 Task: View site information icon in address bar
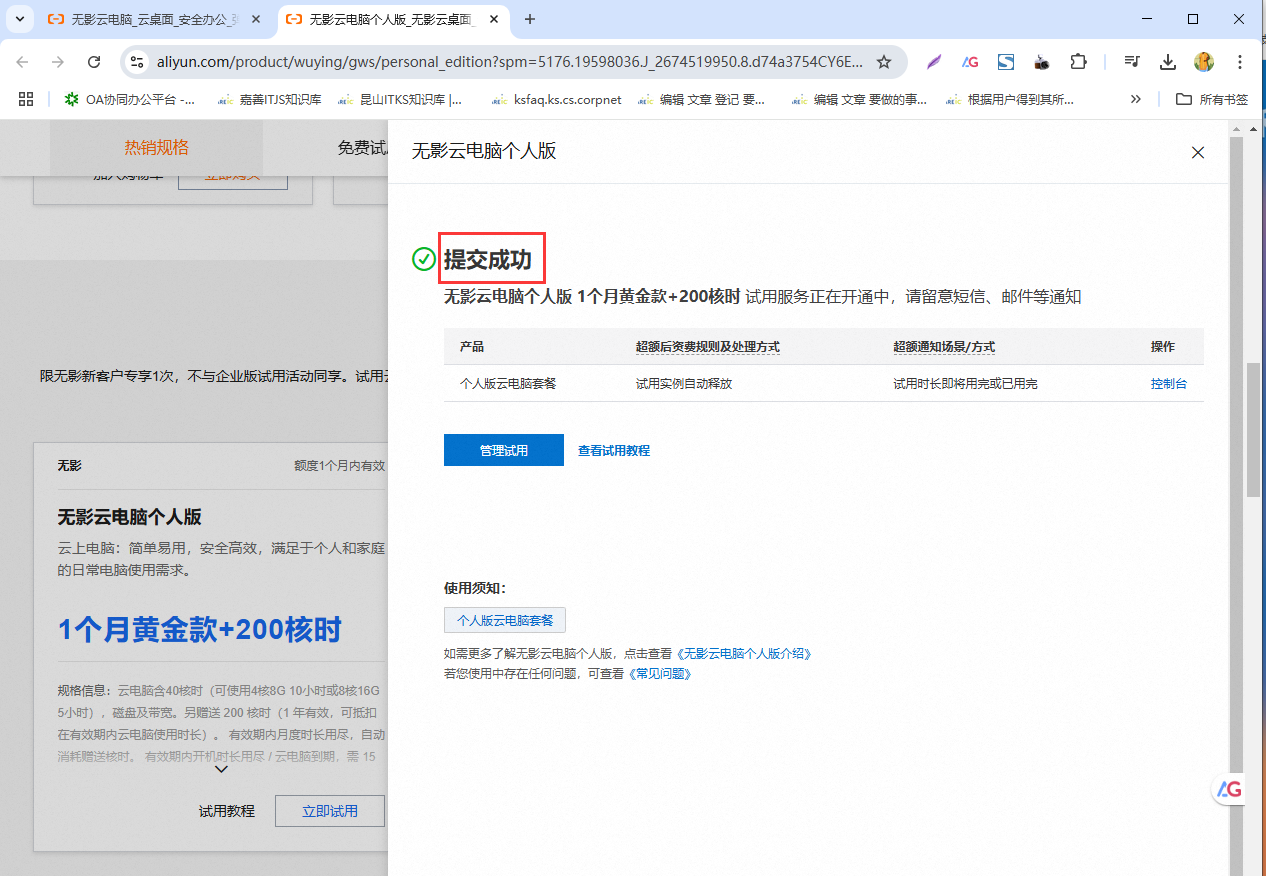coord(138,62)
